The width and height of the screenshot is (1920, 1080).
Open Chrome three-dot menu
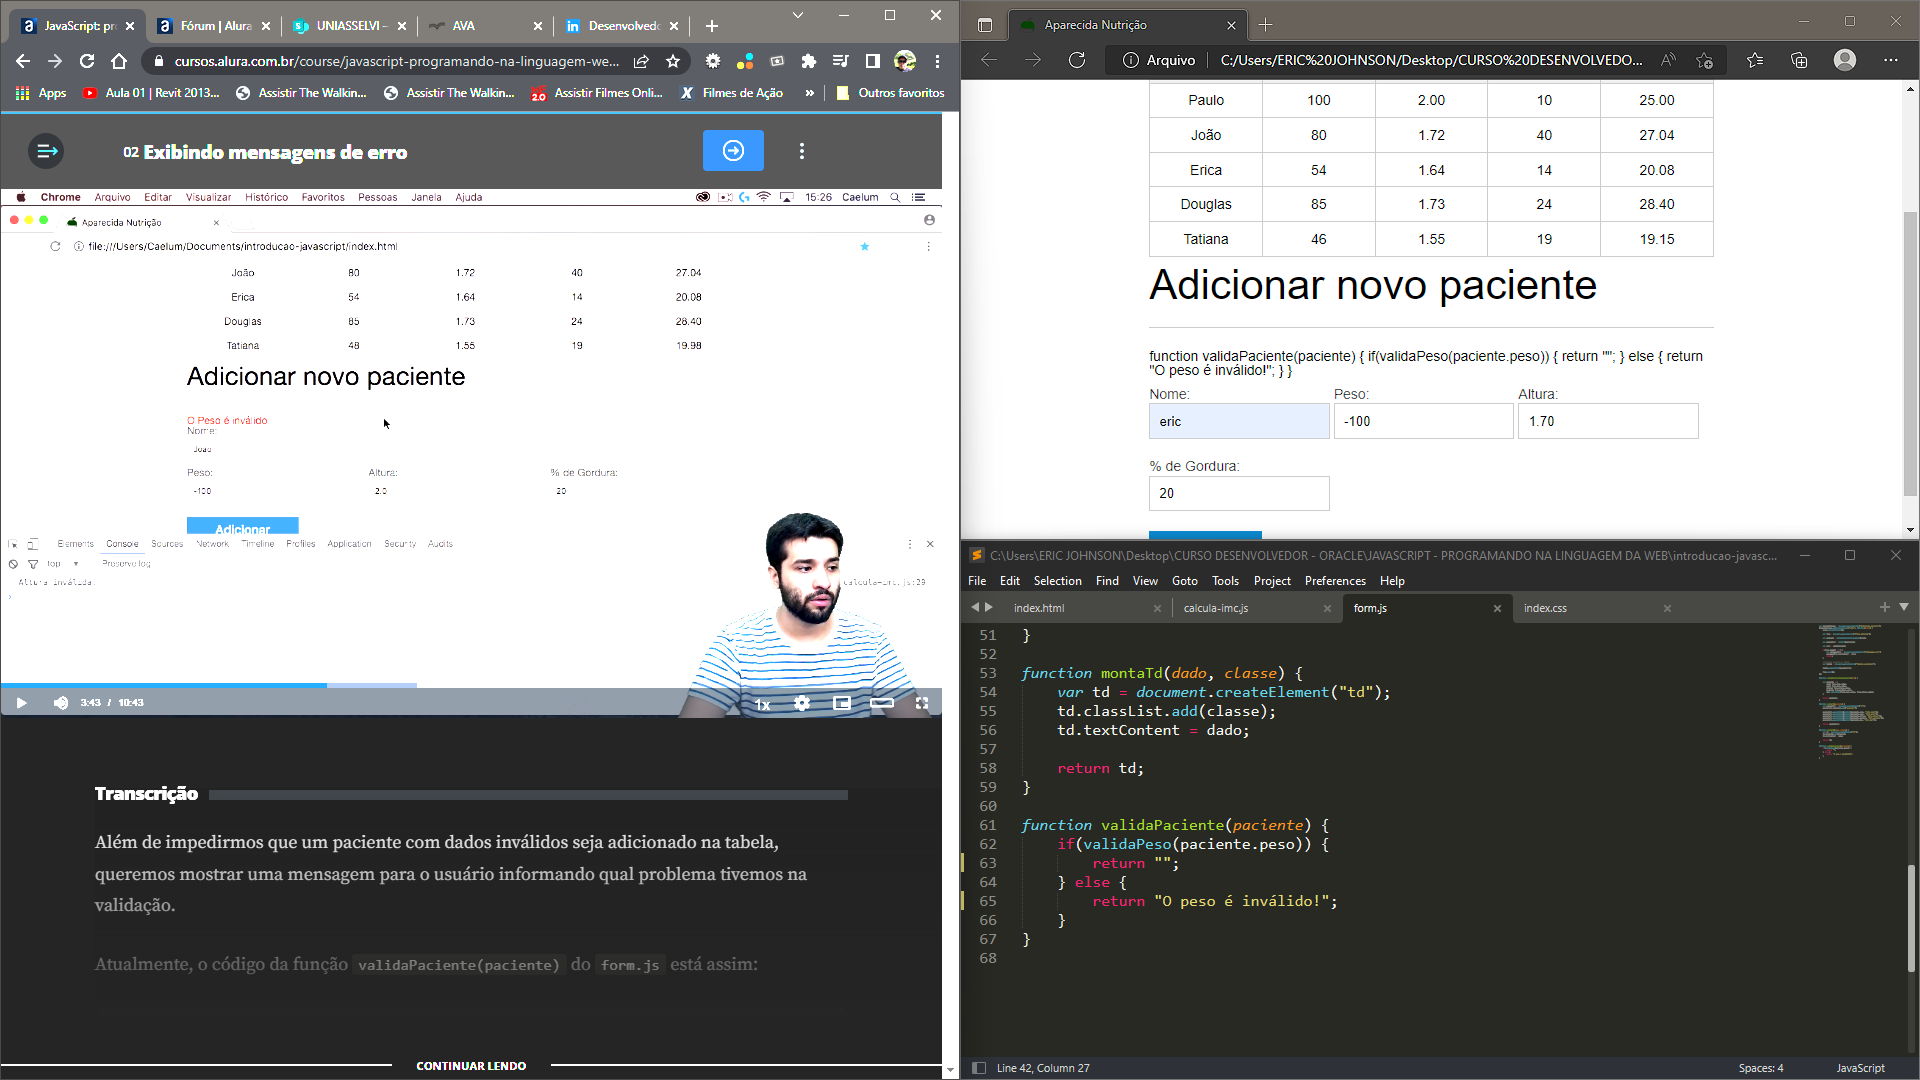pyautogui.click(x=937, y=61)
